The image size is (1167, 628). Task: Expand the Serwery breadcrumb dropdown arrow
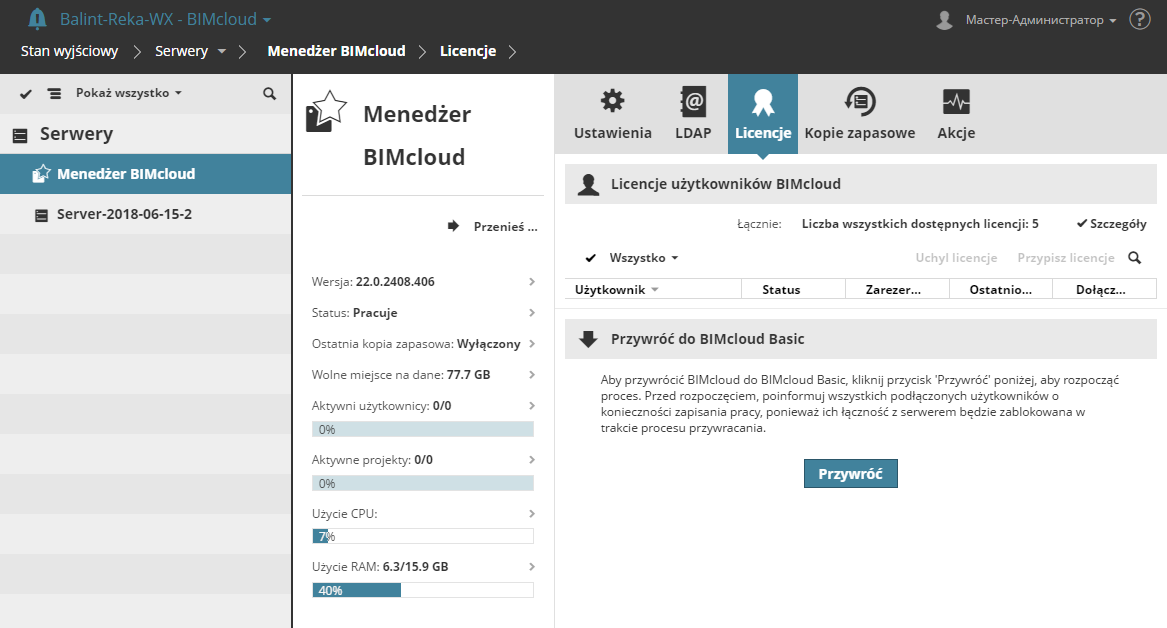click(221, 51)
